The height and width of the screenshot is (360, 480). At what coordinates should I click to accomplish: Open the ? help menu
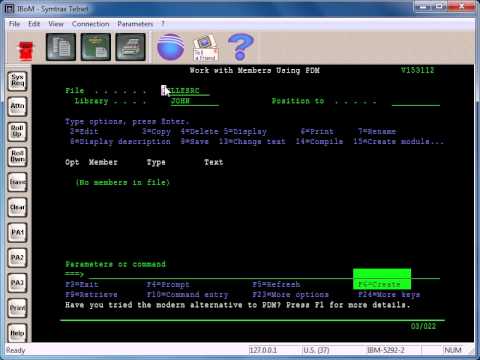(163, 24)
